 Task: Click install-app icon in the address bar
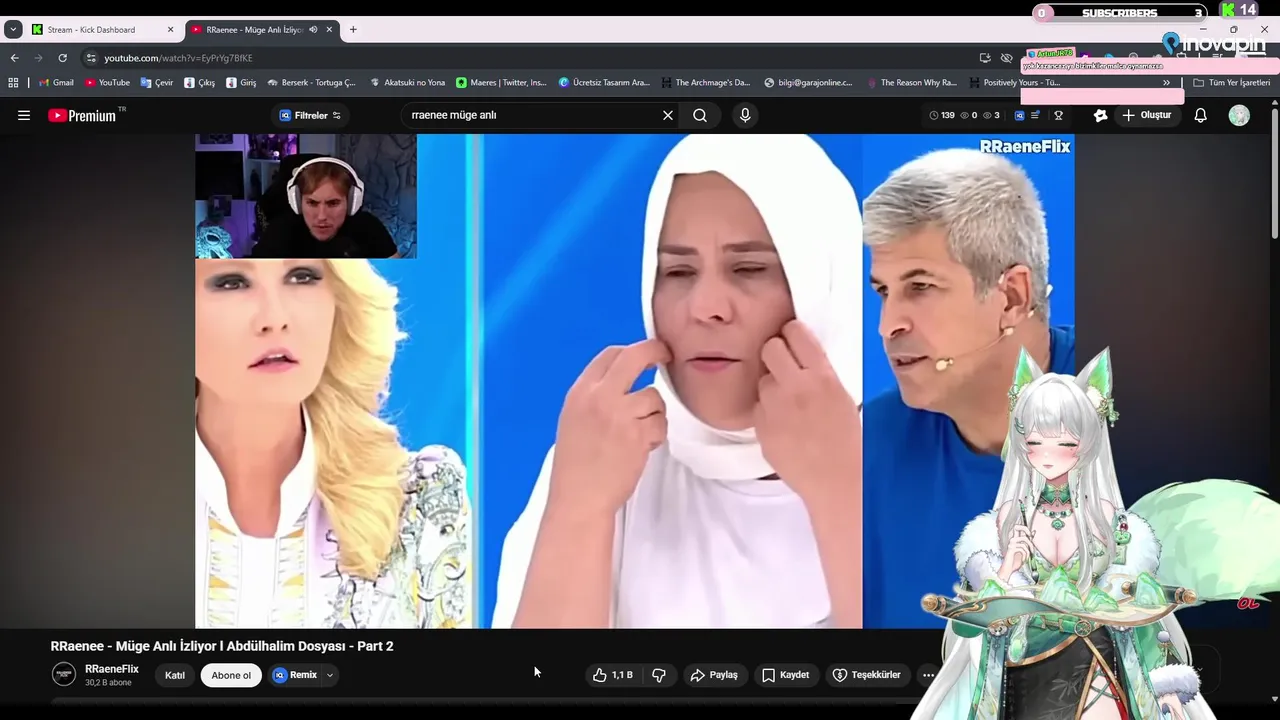985,58
